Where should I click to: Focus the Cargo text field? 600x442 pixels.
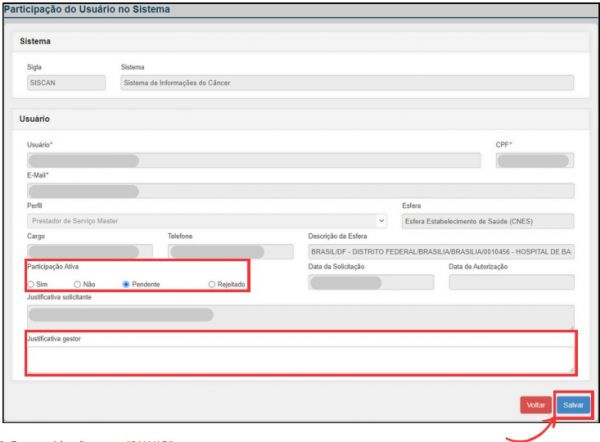[x=90, y=252]
